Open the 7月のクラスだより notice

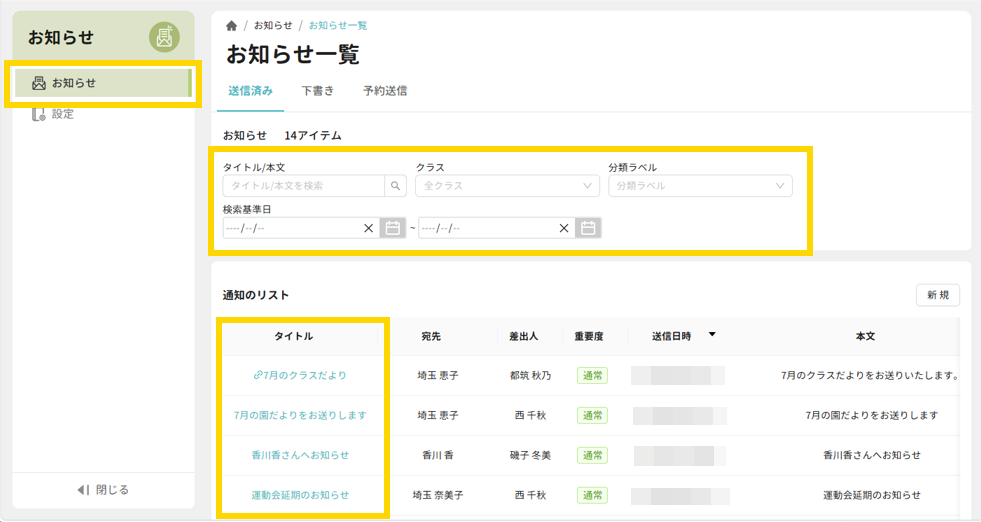click(300, 376)
